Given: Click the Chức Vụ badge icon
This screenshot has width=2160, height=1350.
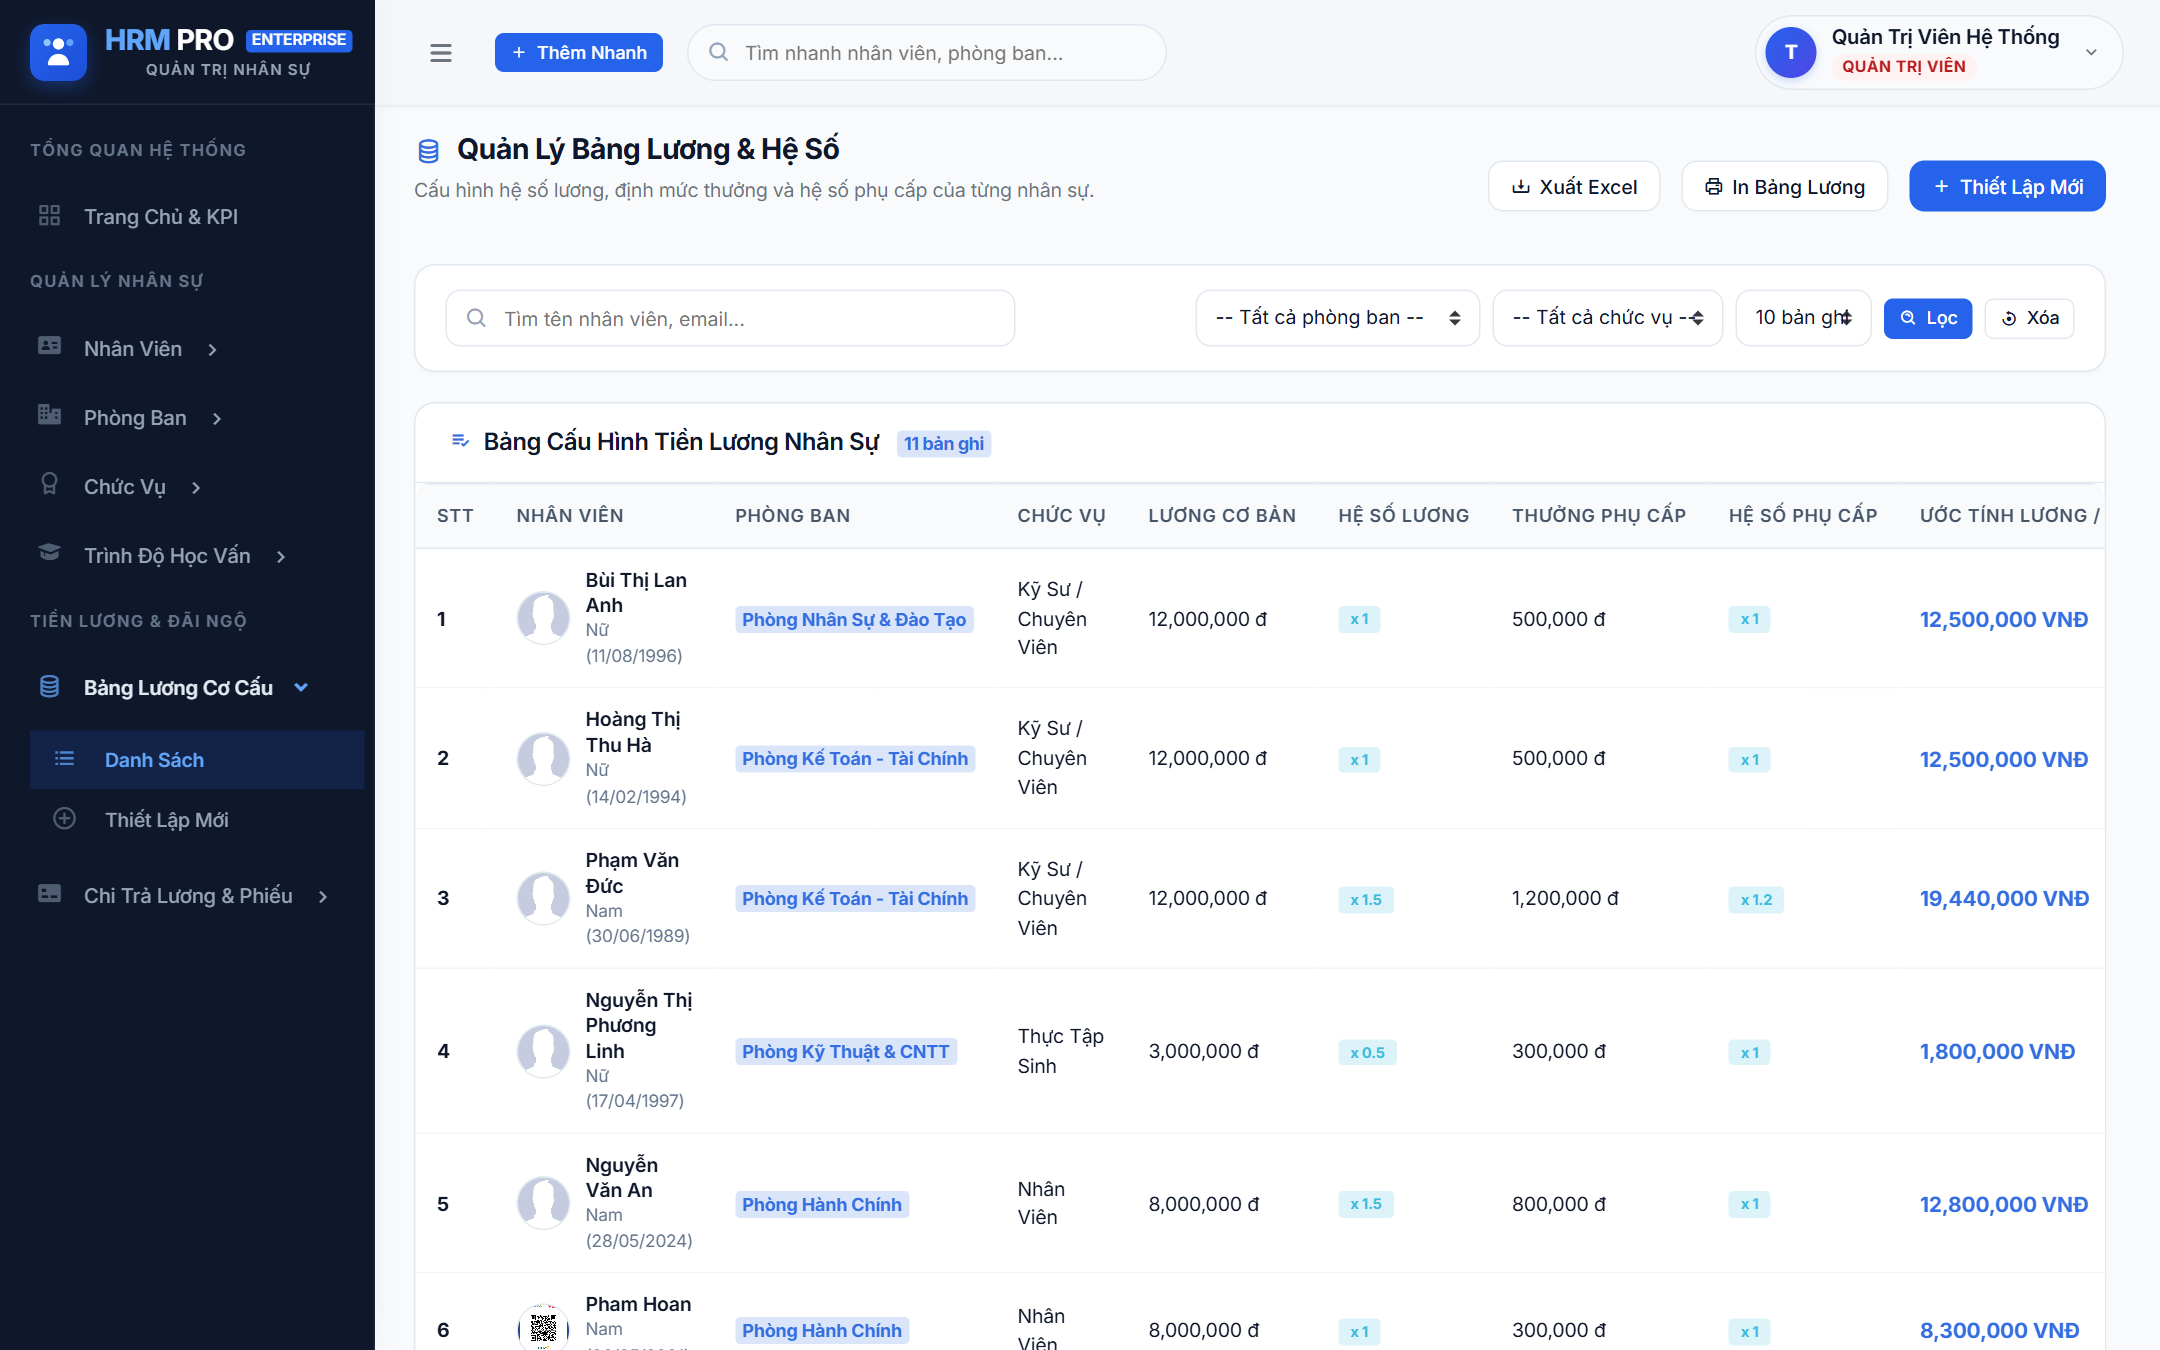Looking at the screenshot, I should [x=49, y=484].
